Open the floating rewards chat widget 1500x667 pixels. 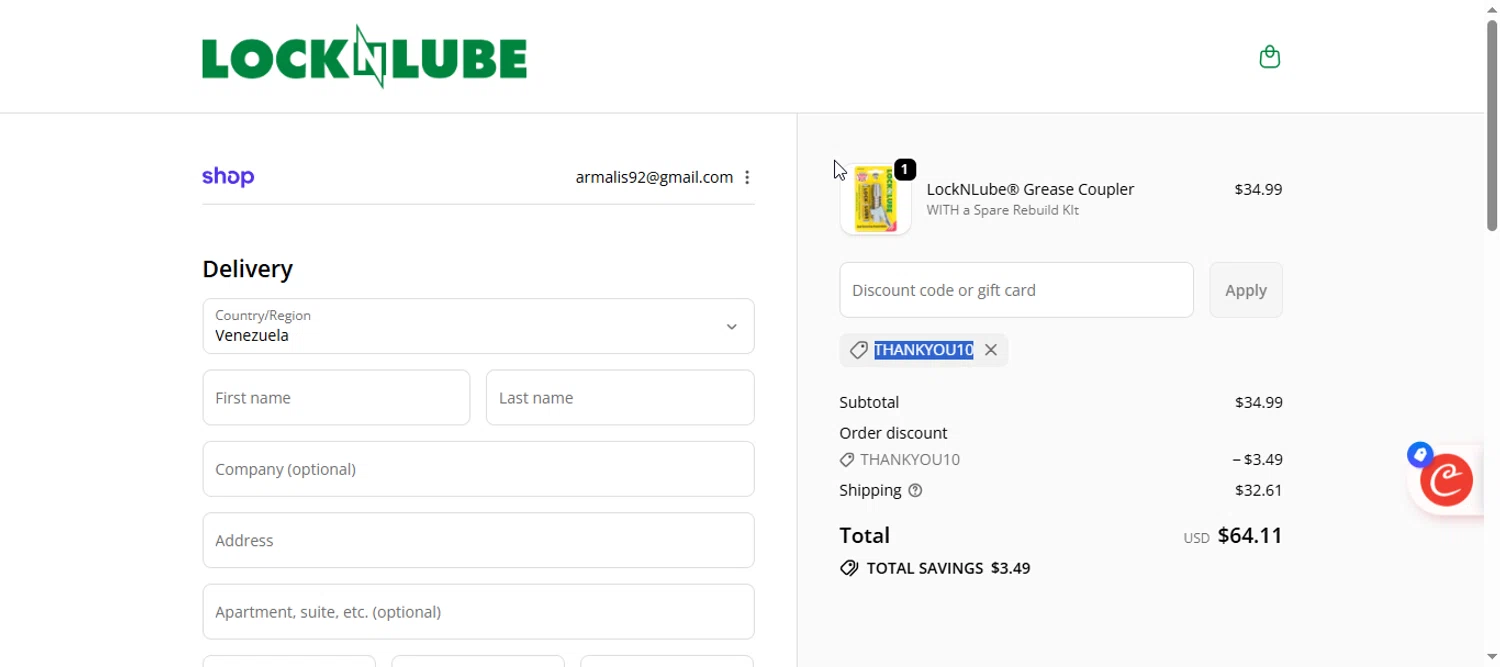(x=1446, y=480)
